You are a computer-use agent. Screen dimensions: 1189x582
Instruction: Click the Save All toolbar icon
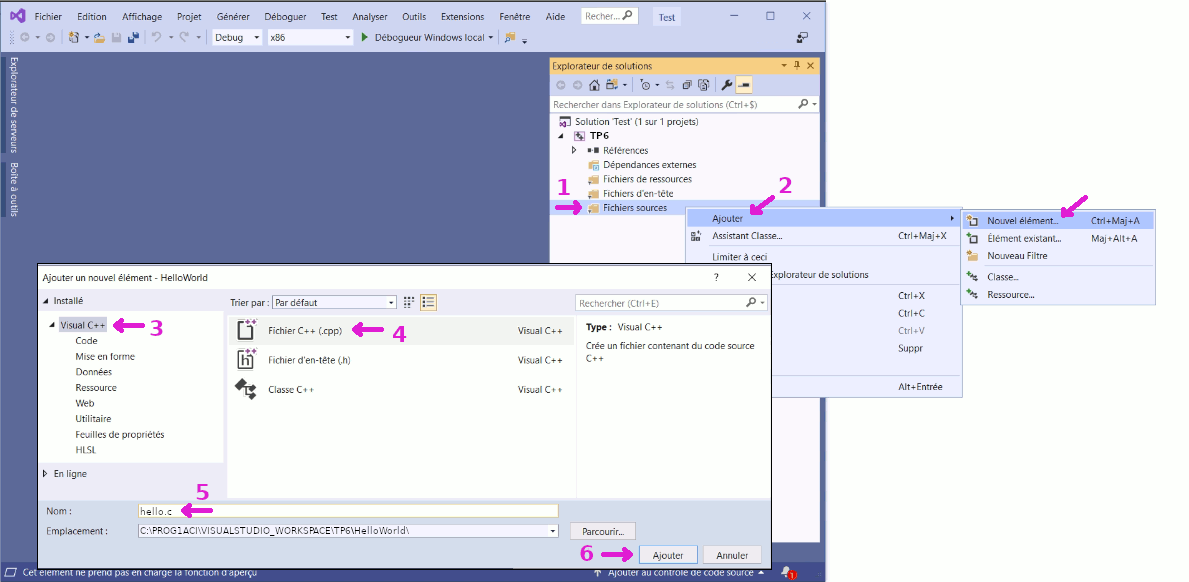pos(133,37)
